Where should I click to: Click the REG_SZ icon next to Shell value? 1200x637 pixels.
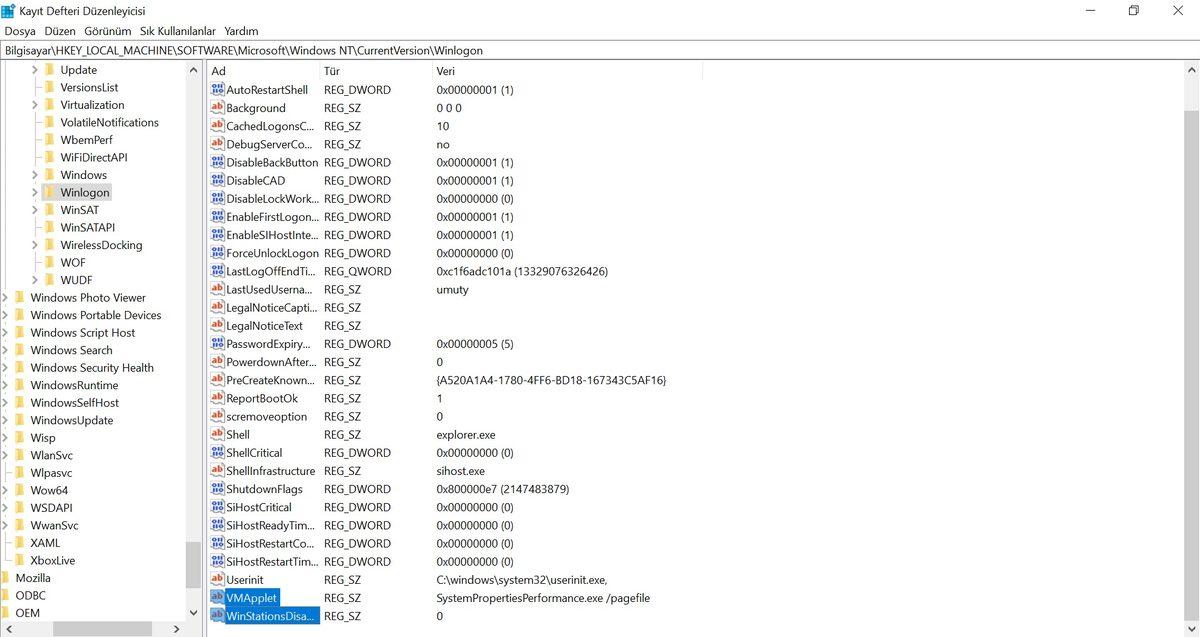point(217,435)
